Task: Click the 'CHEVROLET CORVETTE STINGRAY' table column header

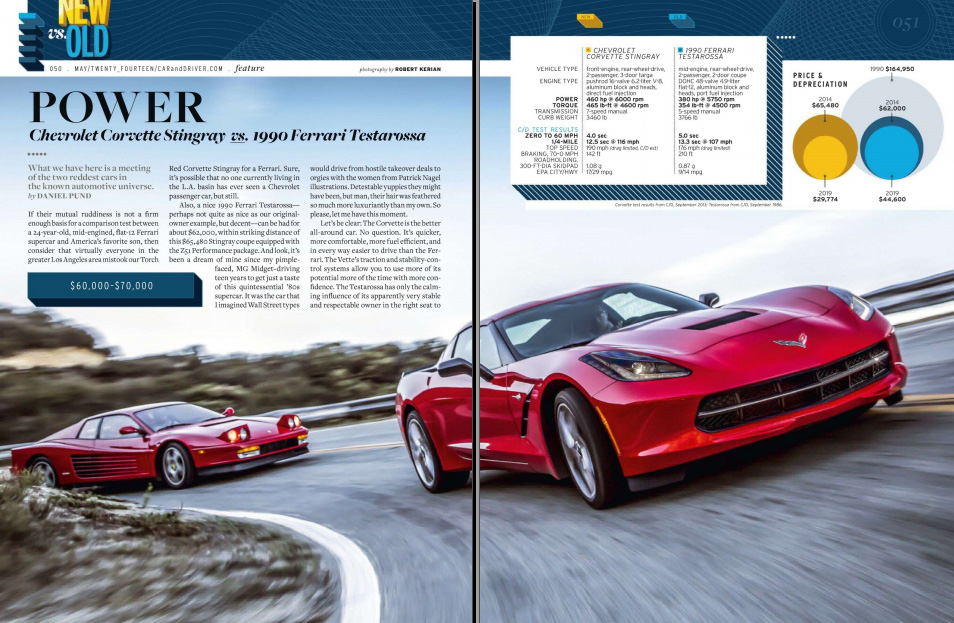Action: coord(622,54)
